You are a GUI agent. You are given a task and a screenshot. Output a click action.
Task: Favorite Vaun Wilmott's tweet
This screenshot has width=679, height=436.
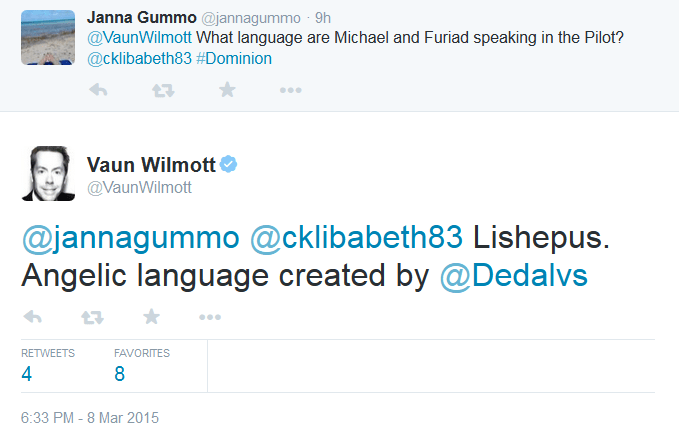[151, 317]
